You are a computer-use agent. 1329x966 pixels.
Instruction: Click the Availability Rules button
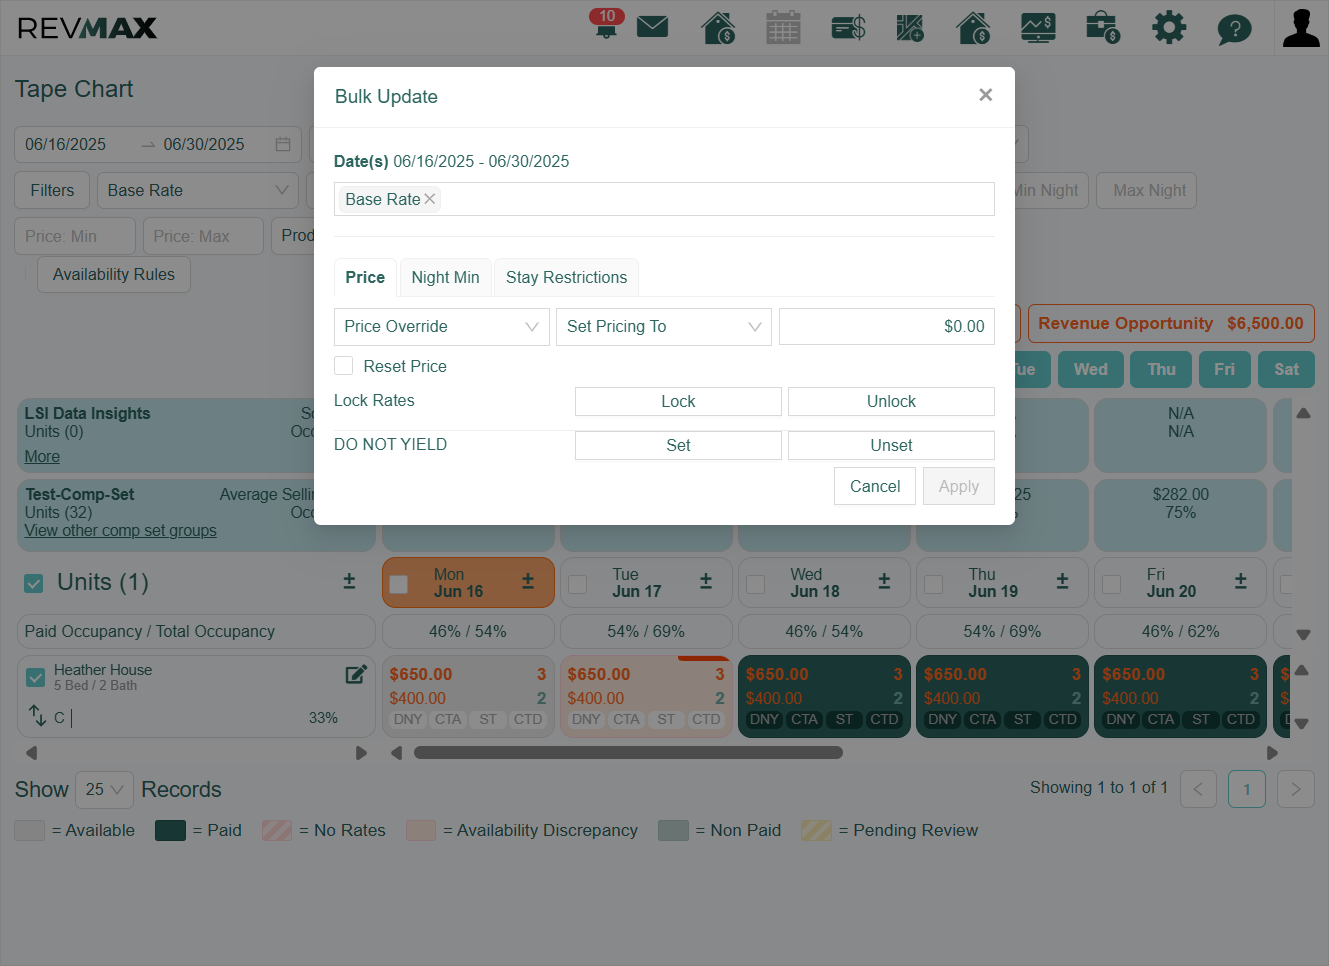coord(114,275)
